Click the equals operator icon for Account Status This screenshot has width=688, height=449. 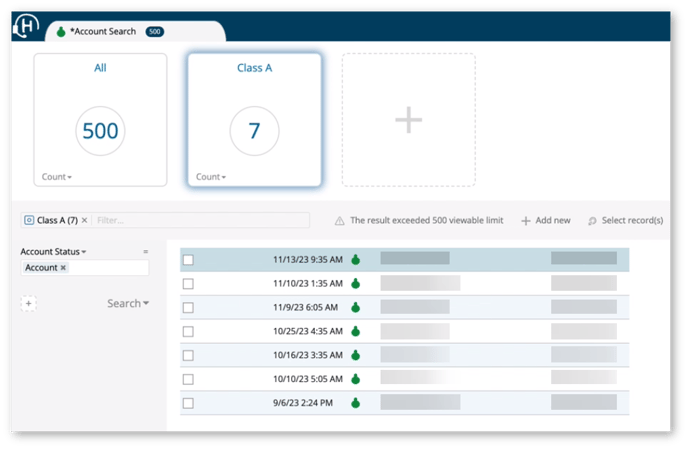pyautogui.click(x=145, y=252)
